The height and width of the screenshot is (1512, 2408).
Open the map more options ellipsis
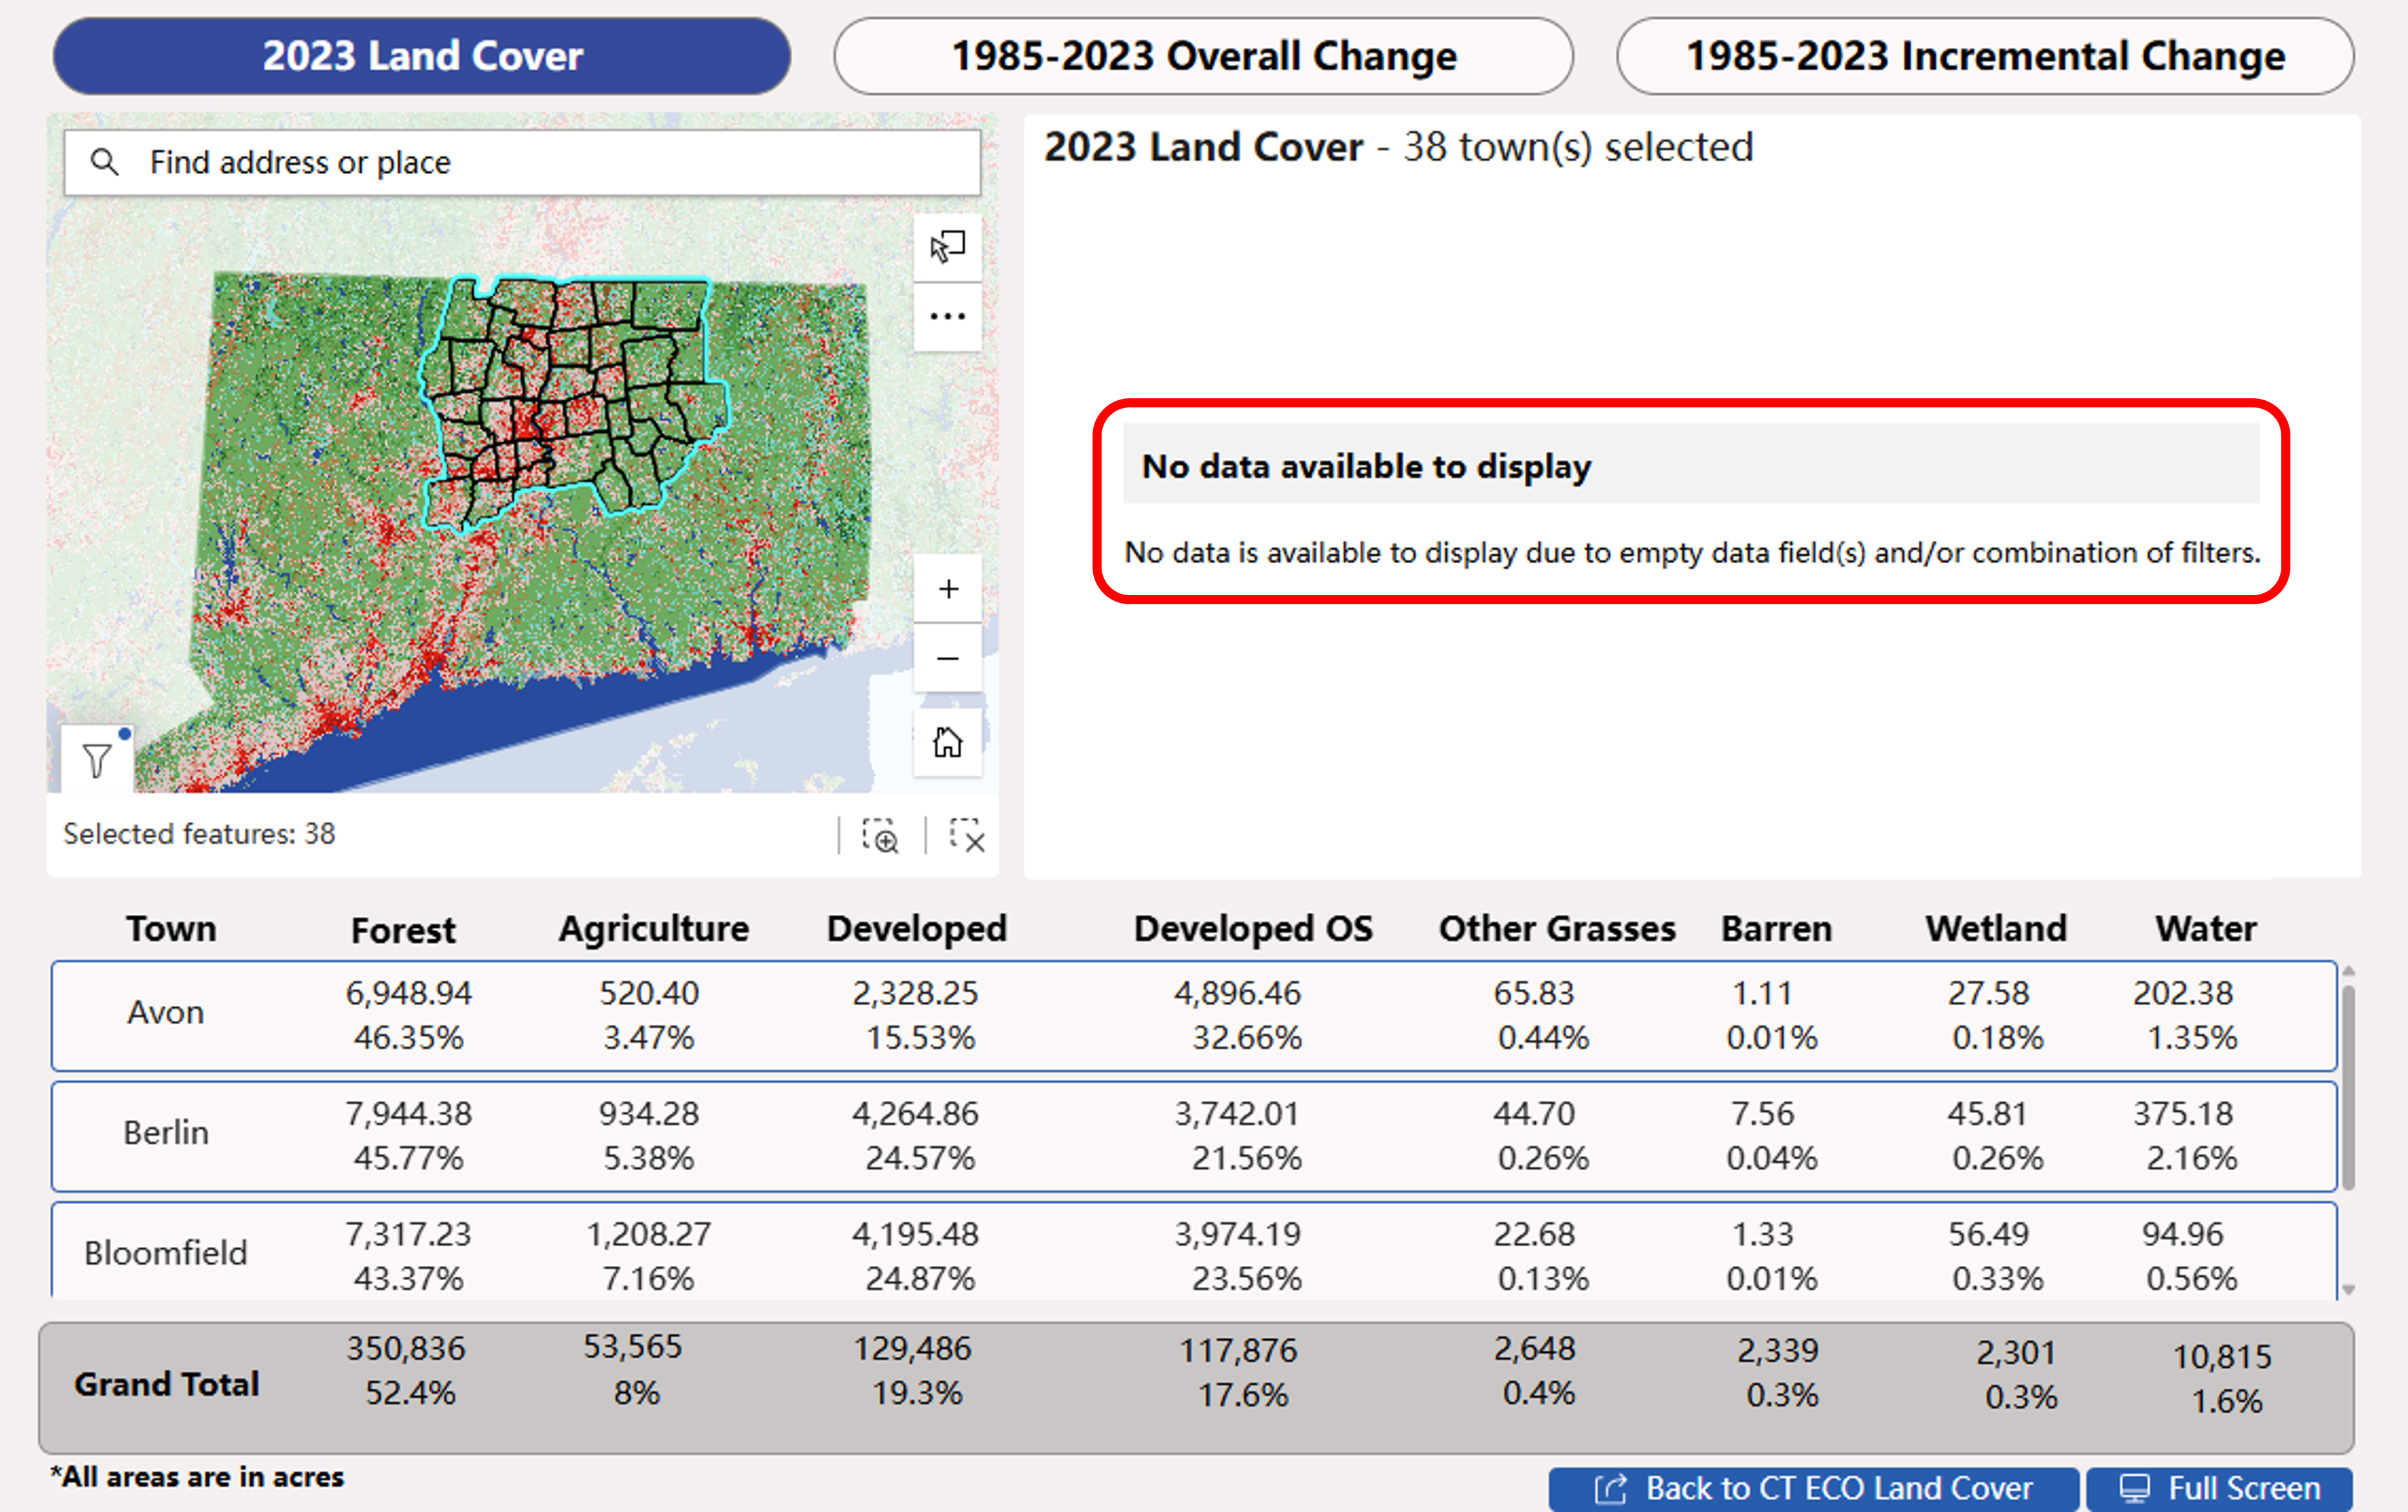tap(947, 317)
